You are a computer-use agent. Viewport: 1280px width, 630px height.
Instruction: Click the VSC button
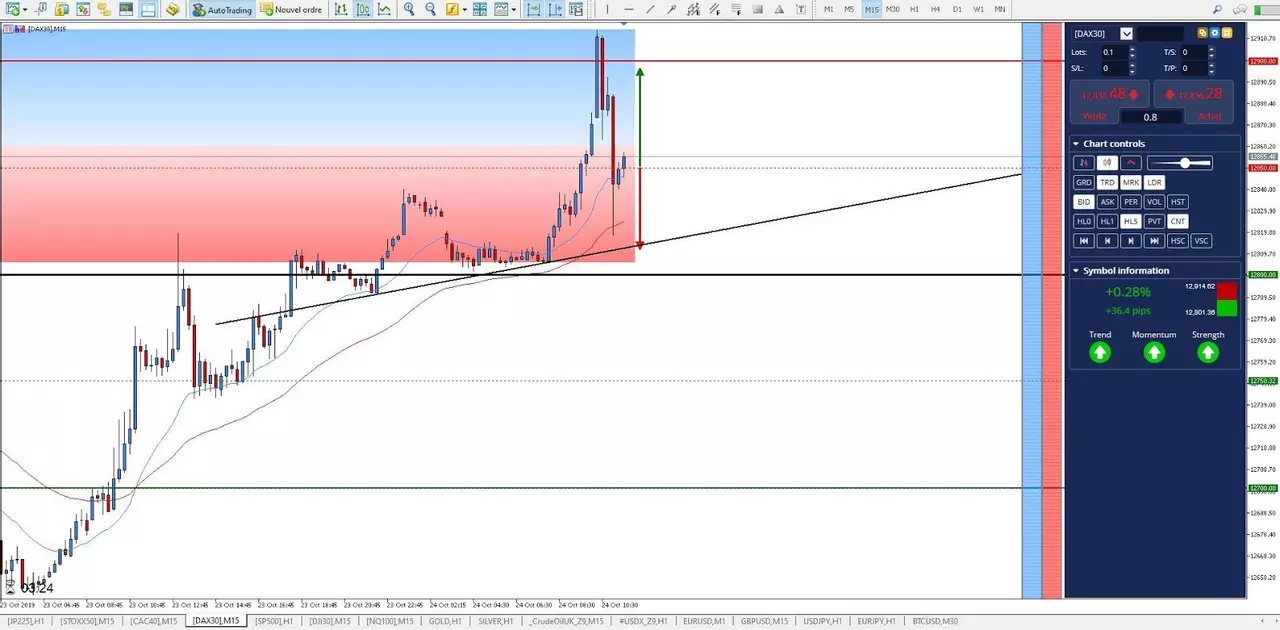1201,240
